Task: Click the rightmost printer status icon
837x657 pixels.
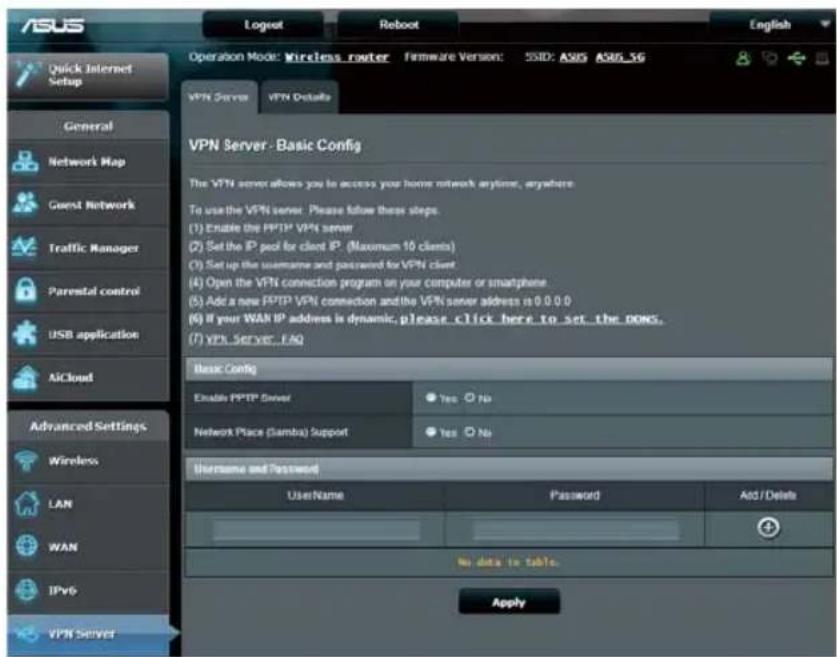Action: (x=822, y=58)
